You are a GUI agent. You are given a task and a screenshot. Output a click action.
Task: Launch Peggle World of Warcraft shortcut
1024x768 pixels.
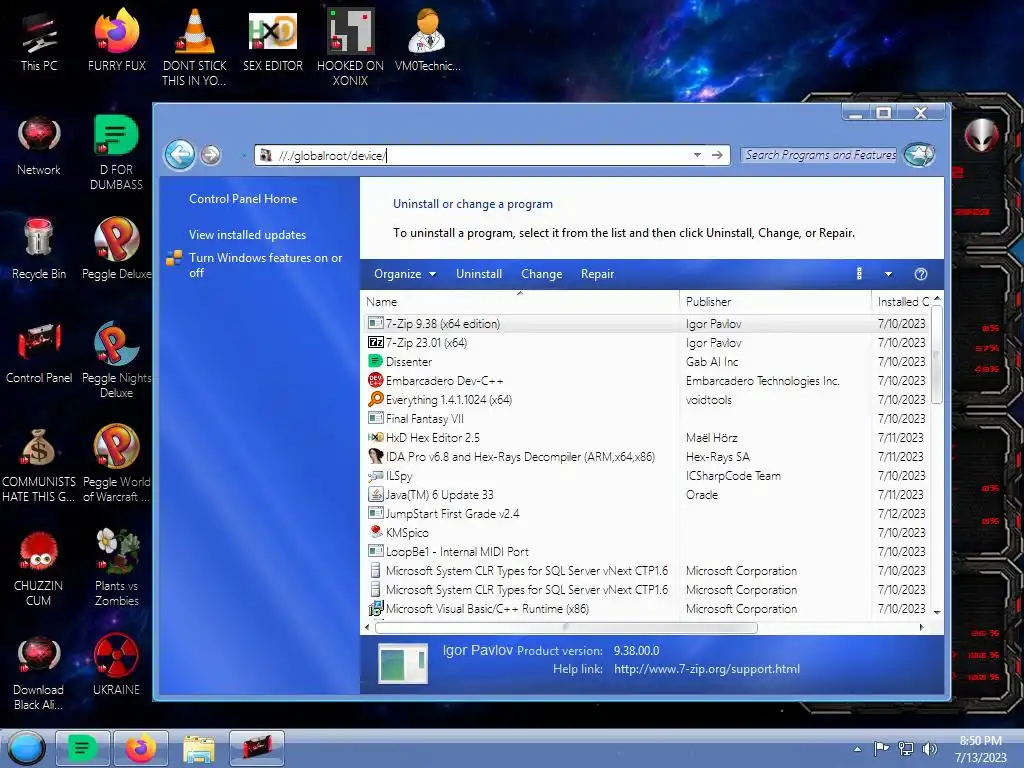[116, 464]
